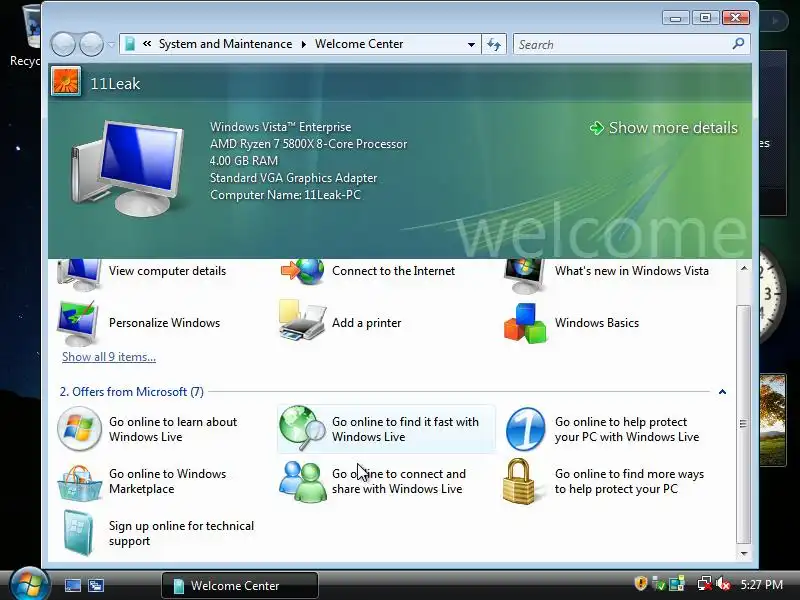Click Go online to help protect your PC text
800x600 pixels.
point(627,429)
